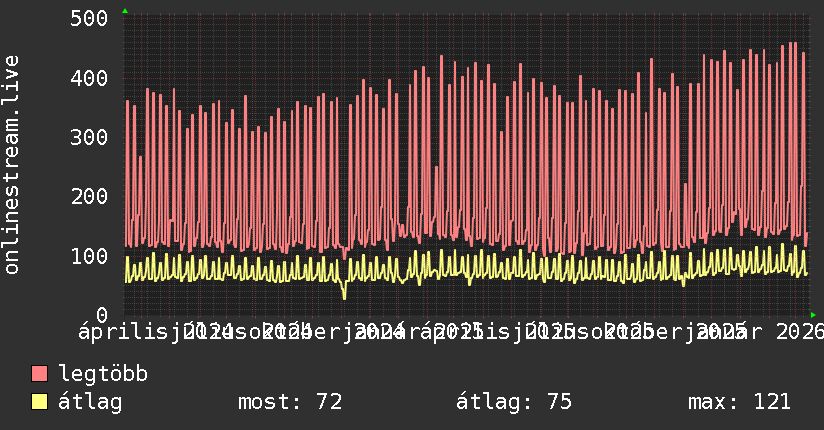Select the átlag legend label beside the yellow swatch
This screenshot has width=824, height=430.
90,402
